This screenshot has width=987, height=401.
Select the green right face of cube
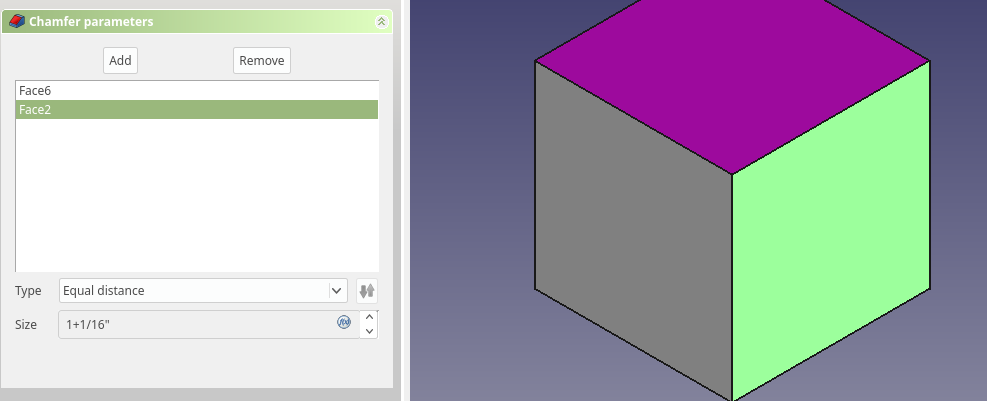pyautogui.click(x=831, y=230)
